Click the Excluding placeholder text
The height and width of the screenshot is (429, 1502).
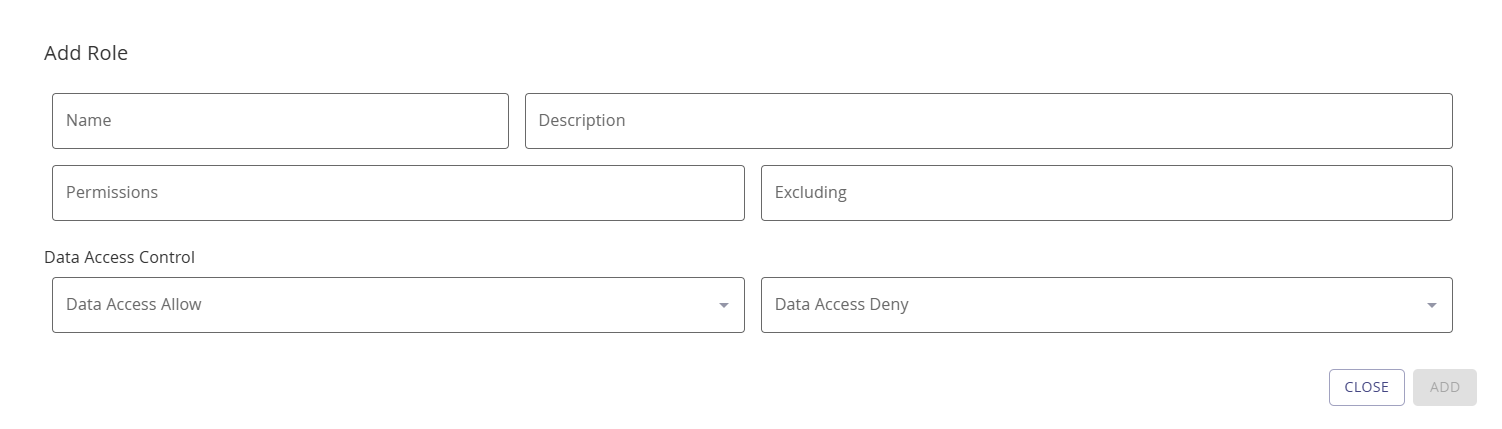pyautogui.click(x=811, y=193)
